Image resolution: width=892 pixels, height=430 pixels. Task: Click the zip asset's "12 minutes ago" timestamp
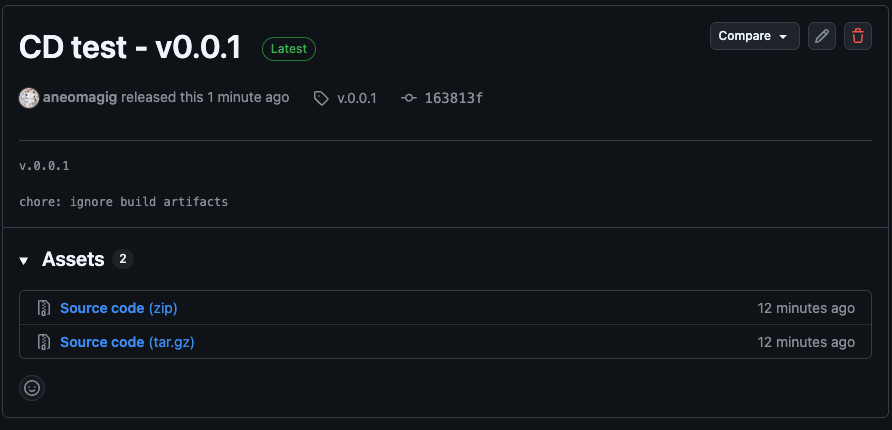[x=806, y=308]
